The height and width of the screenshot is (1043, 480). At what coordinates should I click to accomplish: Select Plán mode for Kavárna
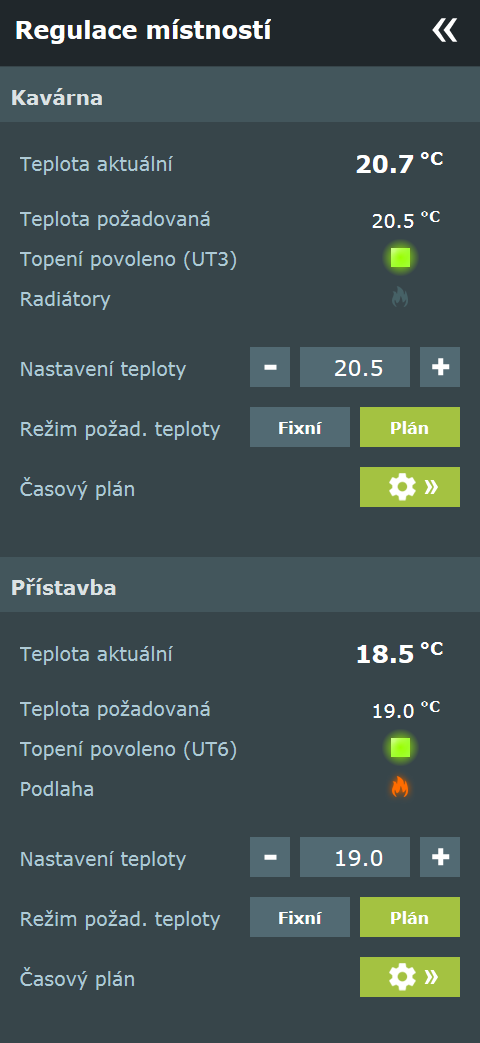410,427
